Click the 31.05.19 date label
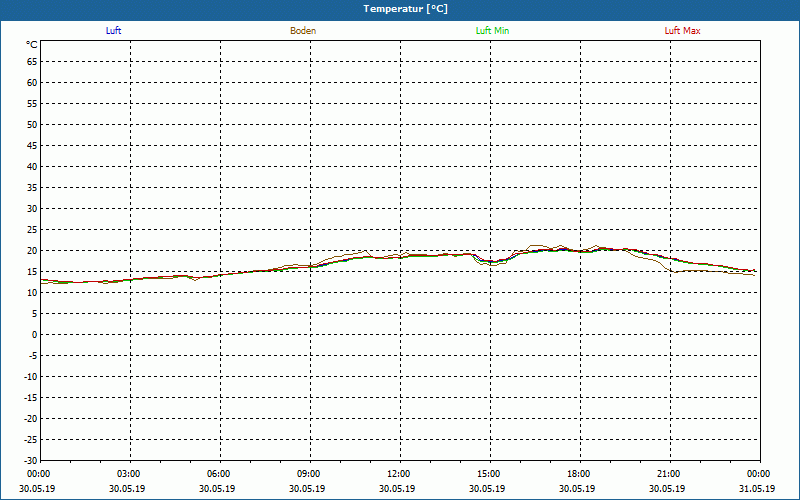Image resolution: width=800 pixels, height=500 pixels. pyautogui.click(x=757, y=489)
